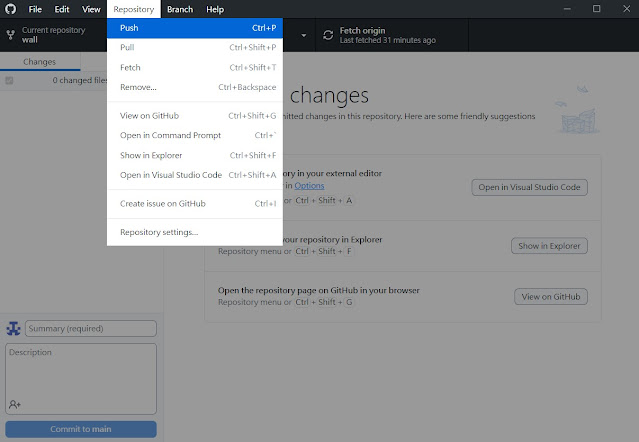
Task: Open the Help menu
Action: point(215,9)
